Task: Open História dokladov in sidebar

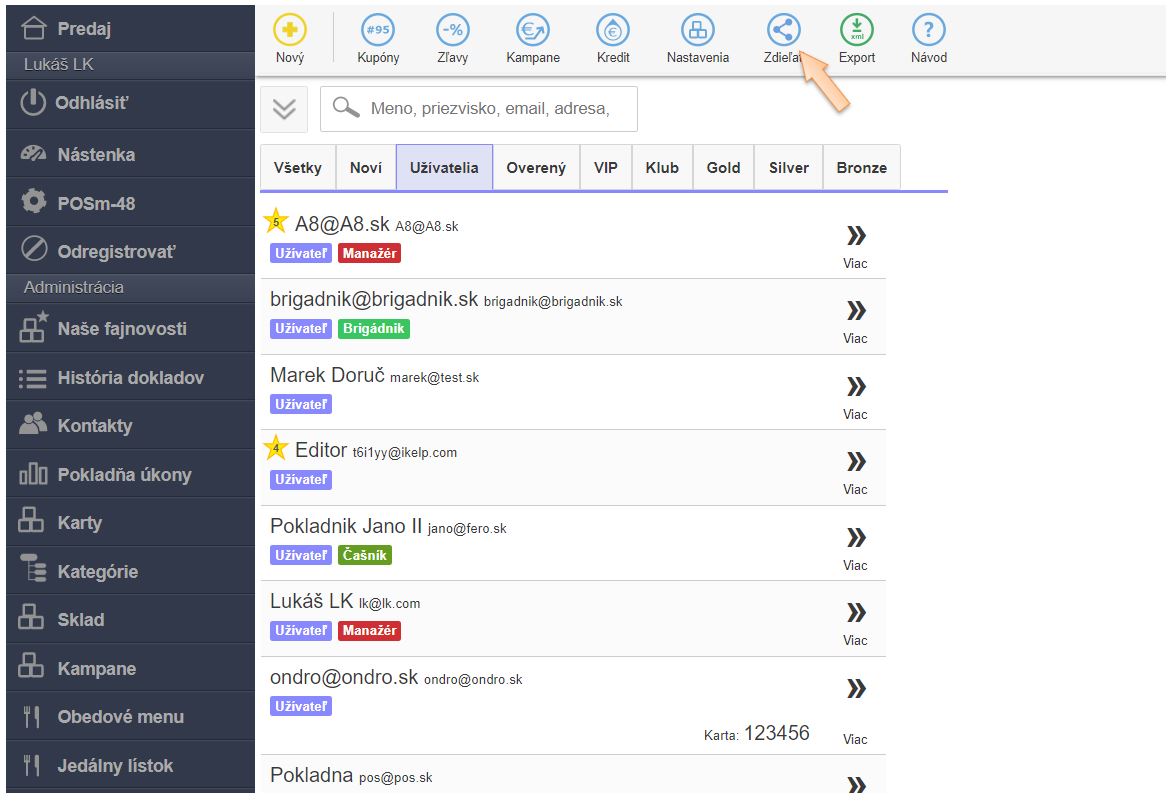Action: (x=130, y=378)
